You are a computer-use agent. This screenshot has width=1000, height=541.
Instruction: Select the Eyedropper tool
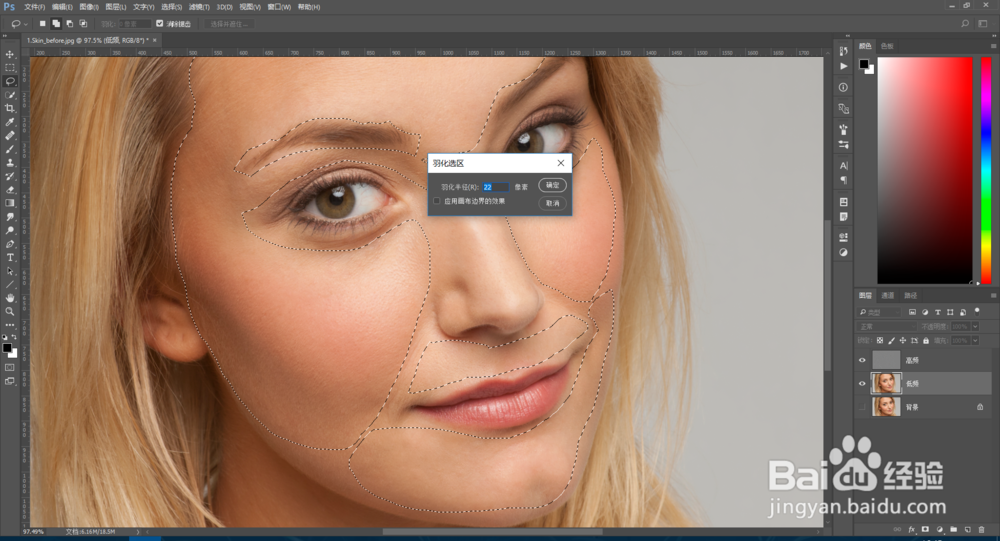point(10,122)
